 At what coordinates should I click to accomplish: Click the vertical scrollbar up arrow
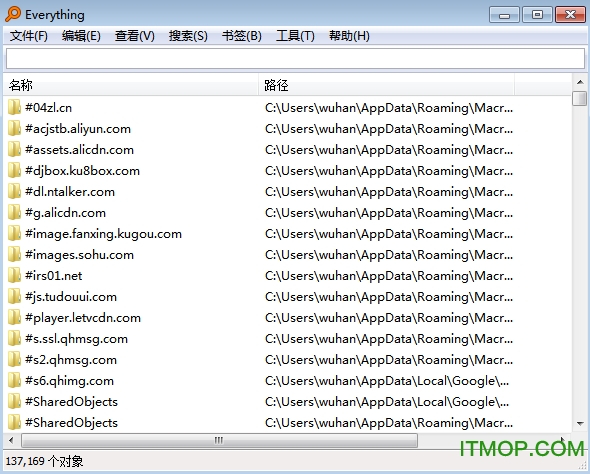coord(580,82)
